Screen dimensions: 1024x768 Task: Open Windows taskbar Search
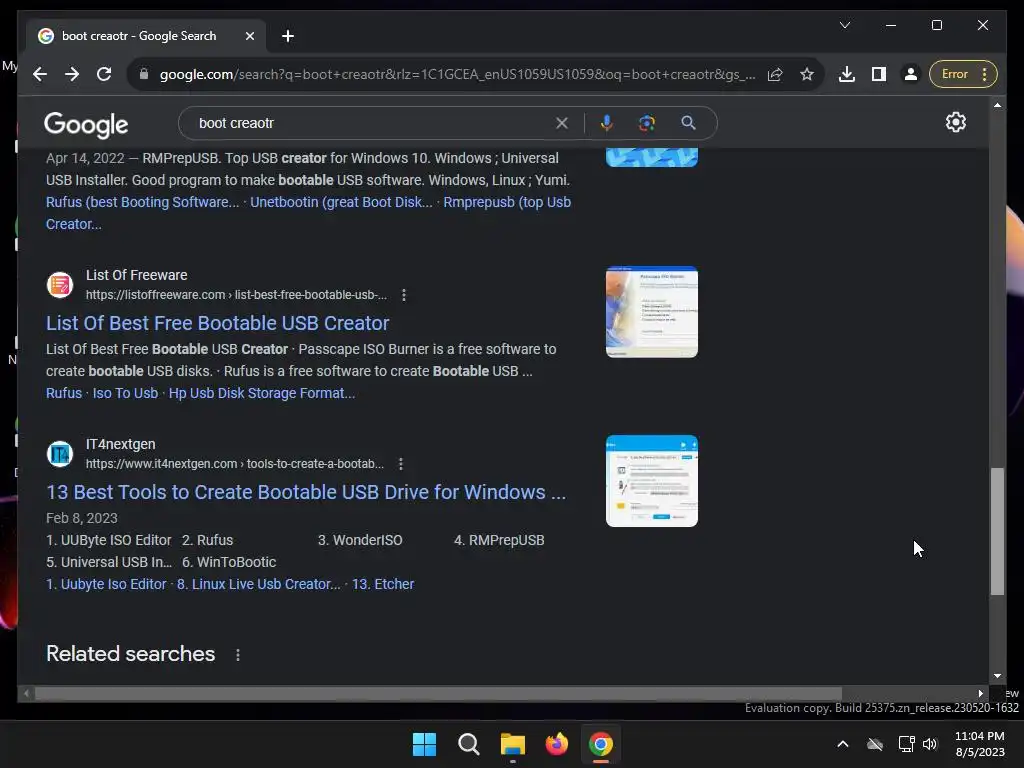coord(468,744)
